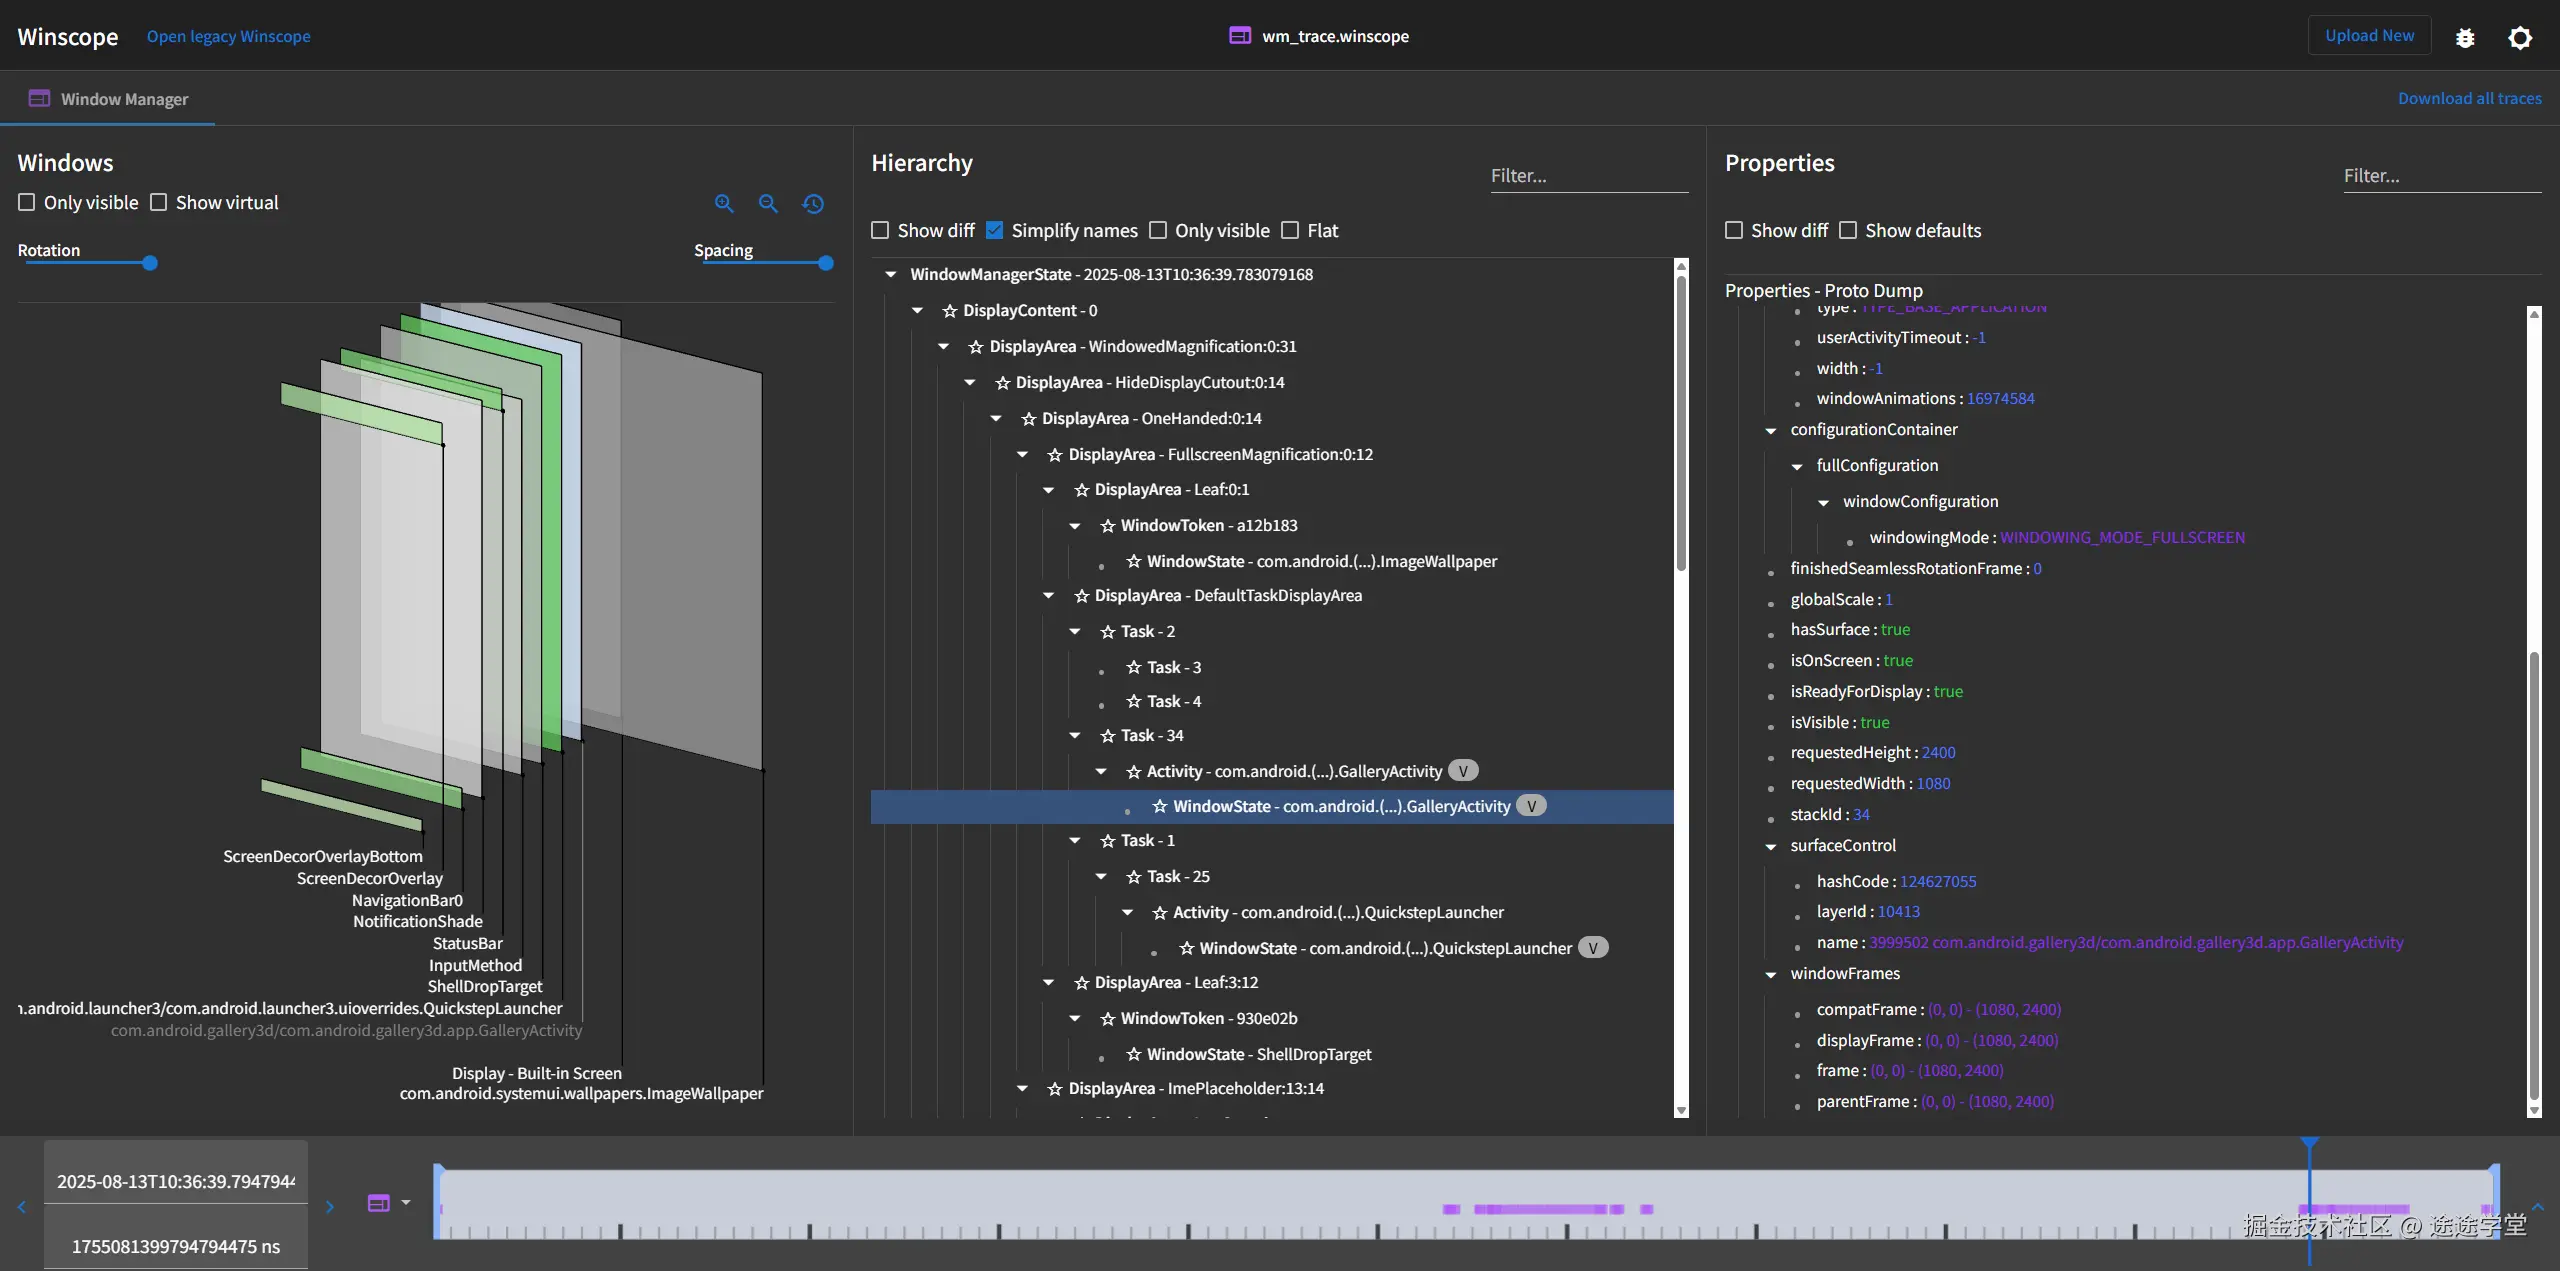Click the zoom out magnifier icon
2560x1271 pixels.
(768, 204)
